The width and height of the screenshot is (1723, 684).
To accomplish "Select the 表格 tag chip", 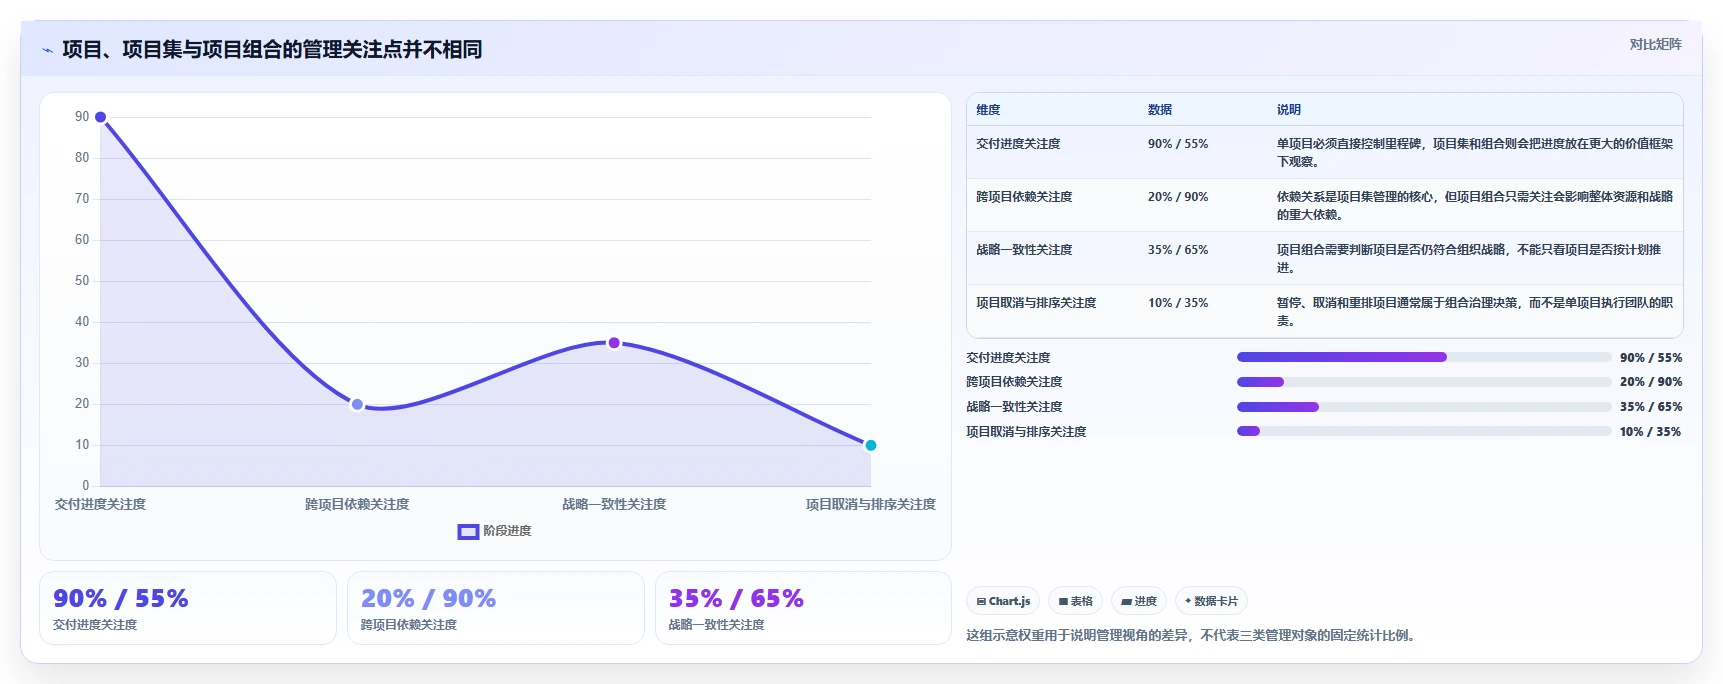I will coord(1075,601).
